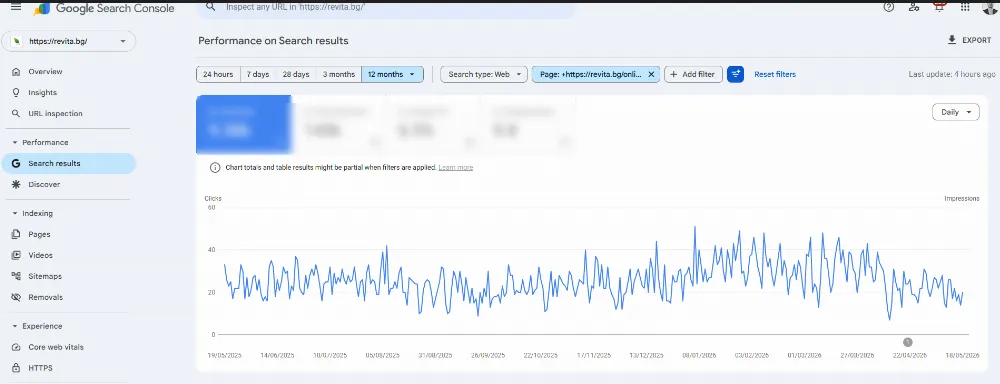Click the Core web vitals gauge icon

tap(17, 347)
